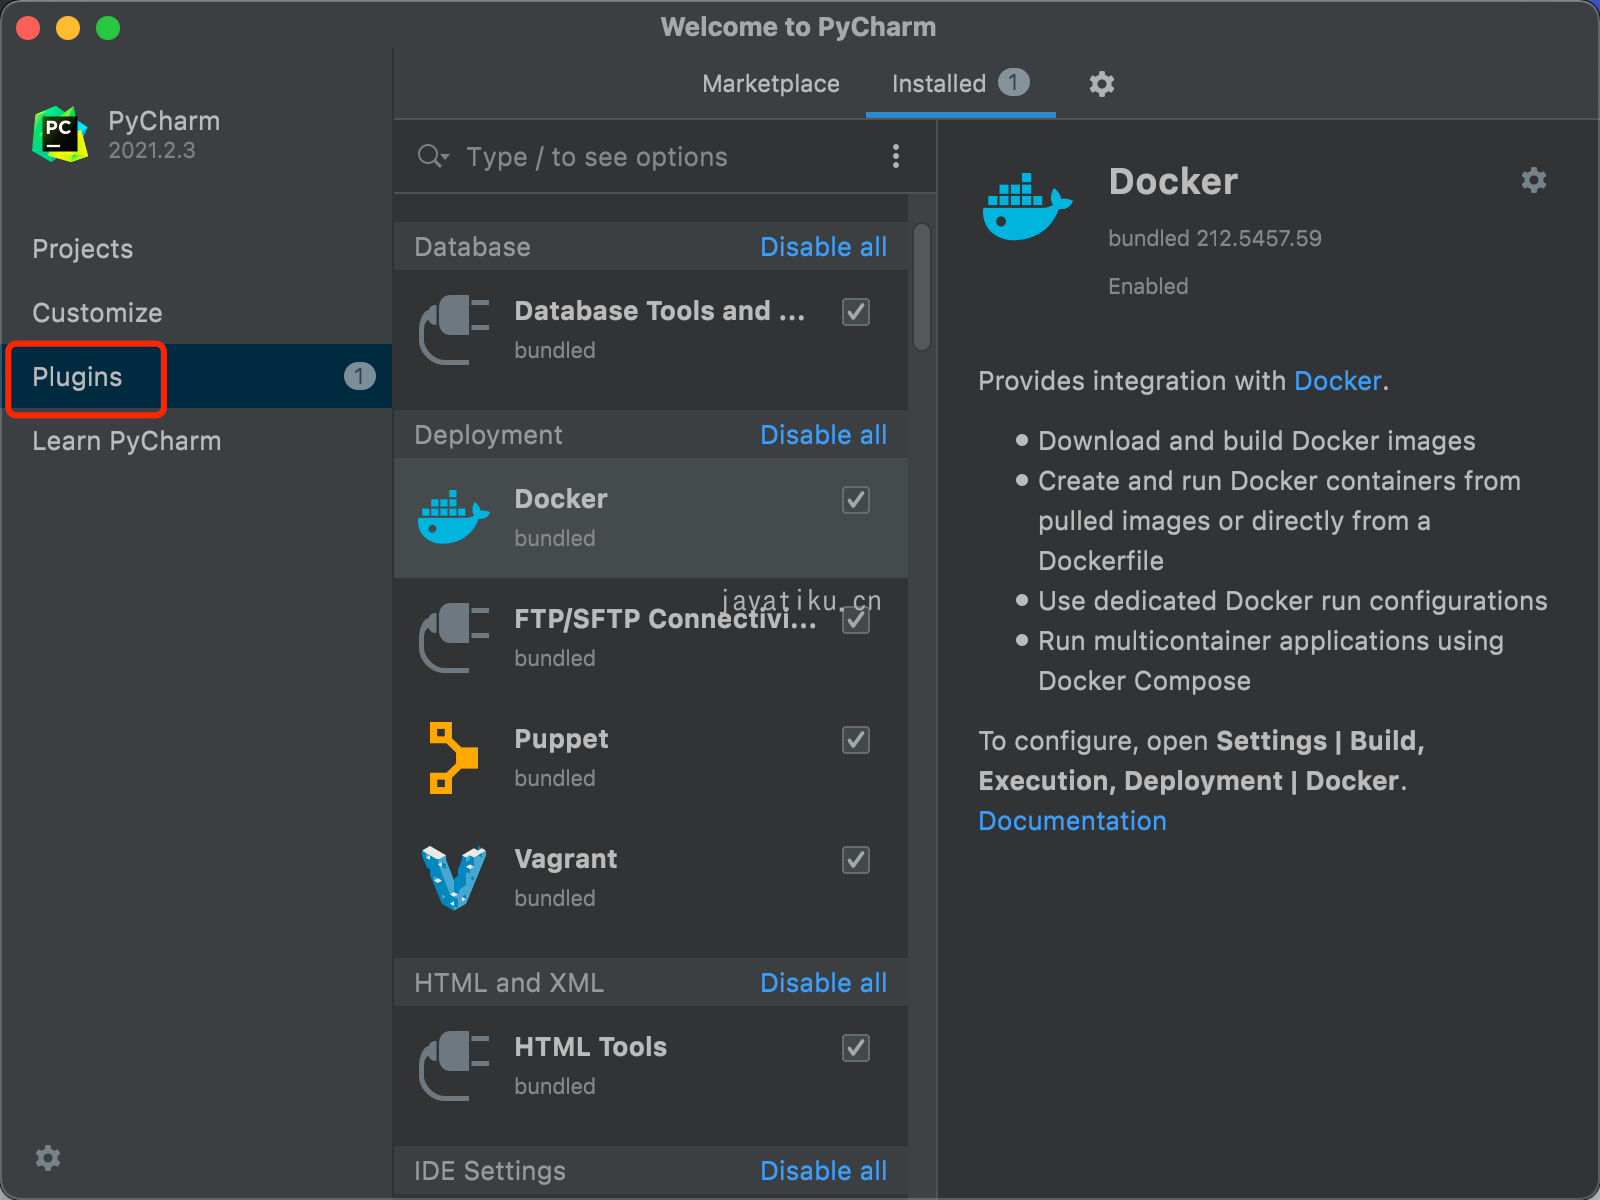Screen dimensions: 1600x1200
Task: Click Disable all for Database group
Action: click(823, 247)
